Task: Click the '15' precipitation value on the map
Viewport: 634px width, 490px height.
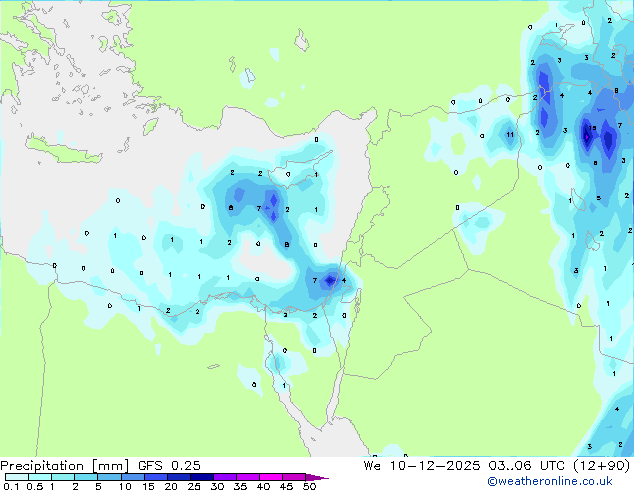Action: [592, 128]
